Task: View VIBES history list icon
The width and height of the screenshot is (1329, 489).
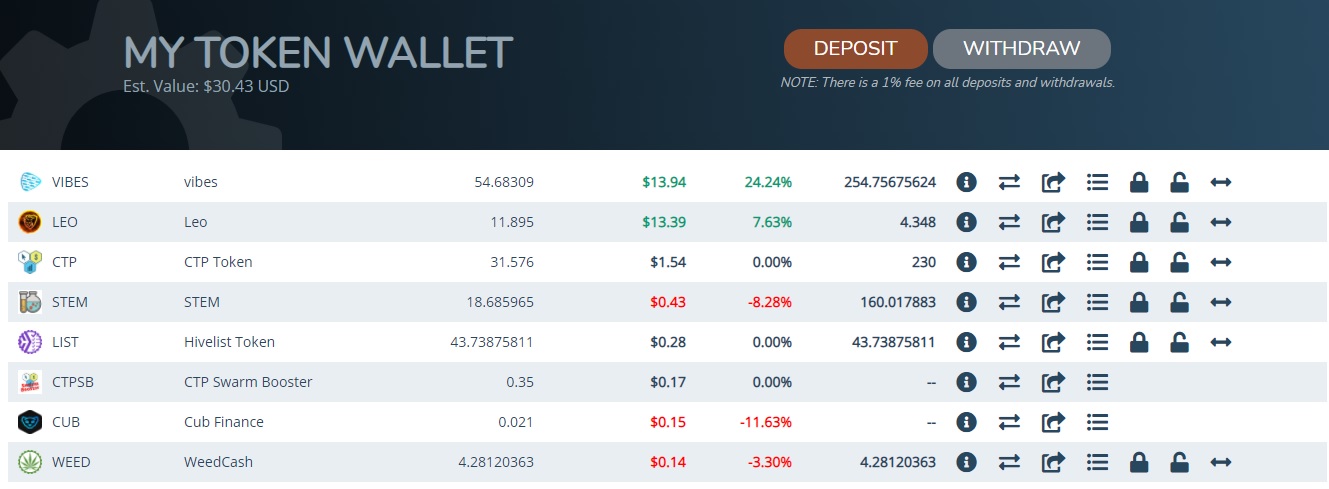Action: coord(1098,182)
